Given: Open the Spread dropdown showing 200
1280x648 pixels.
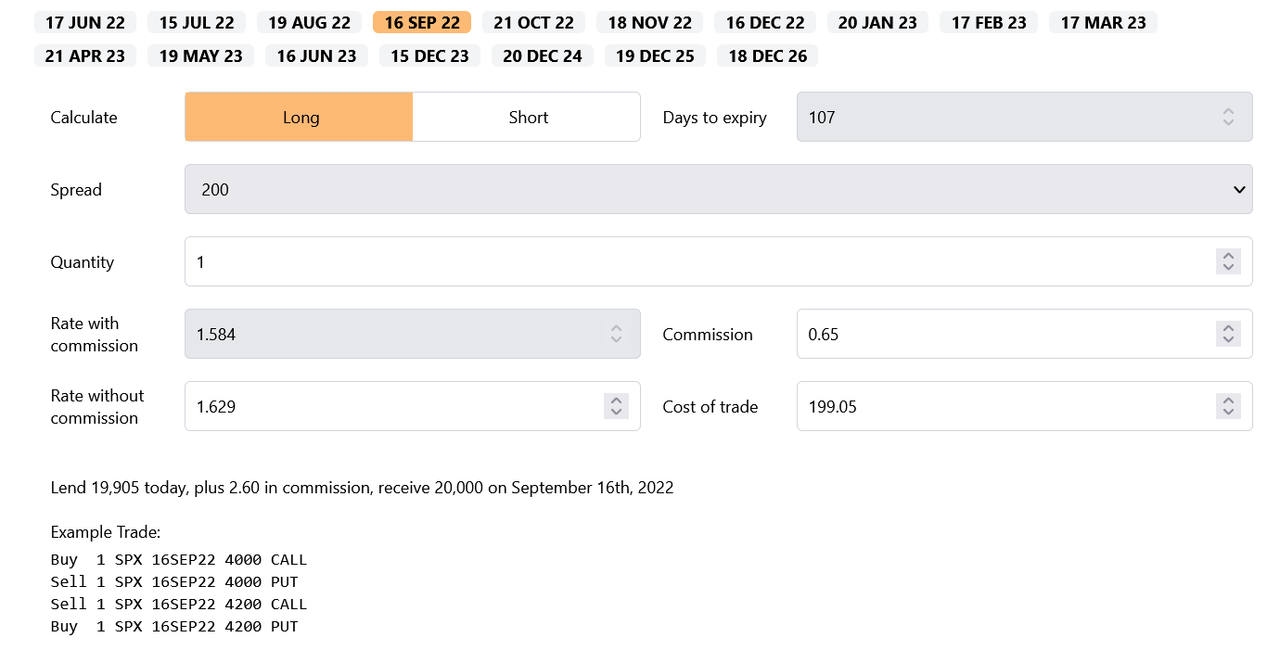Looking at the screenshot, I should tap(718, 189).
